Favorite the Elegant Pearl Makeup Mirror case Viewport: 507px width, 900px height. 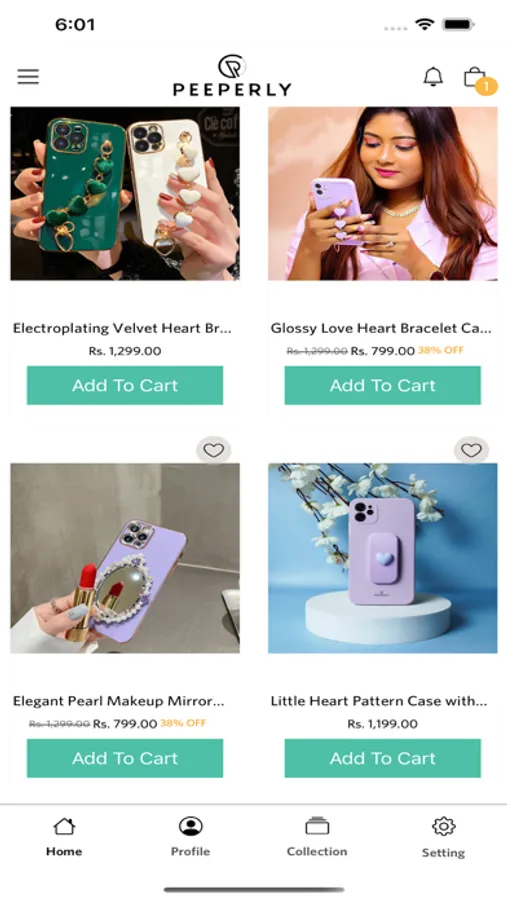[214, 451]
